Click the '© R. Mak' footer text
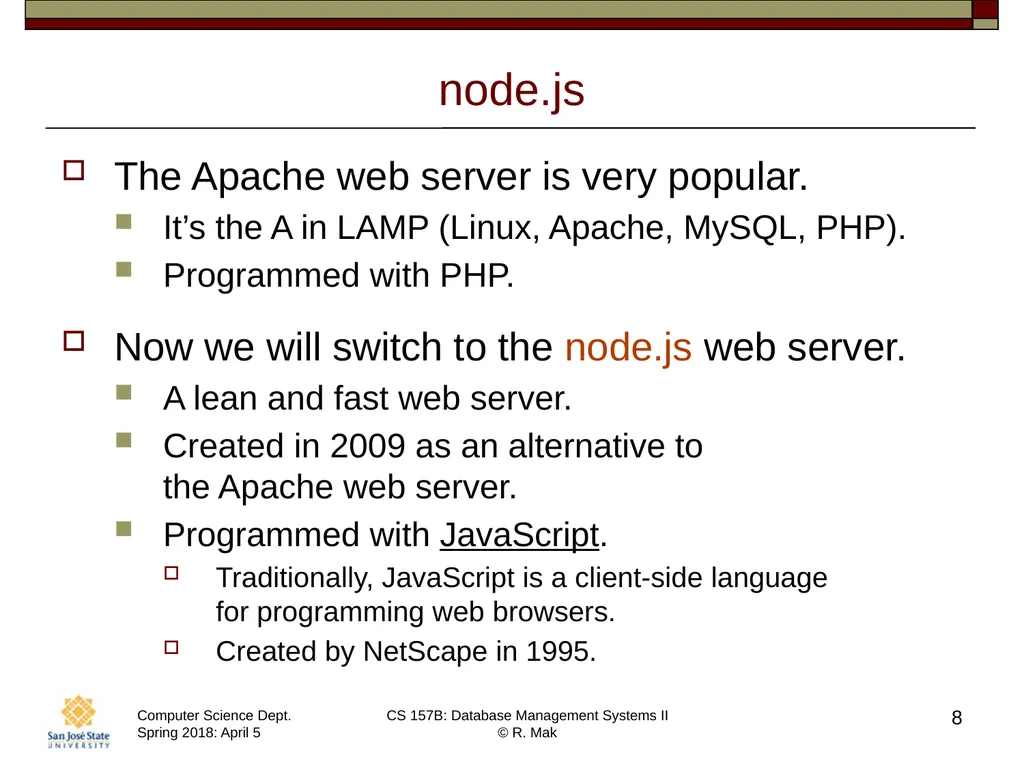 click(527, 733)
